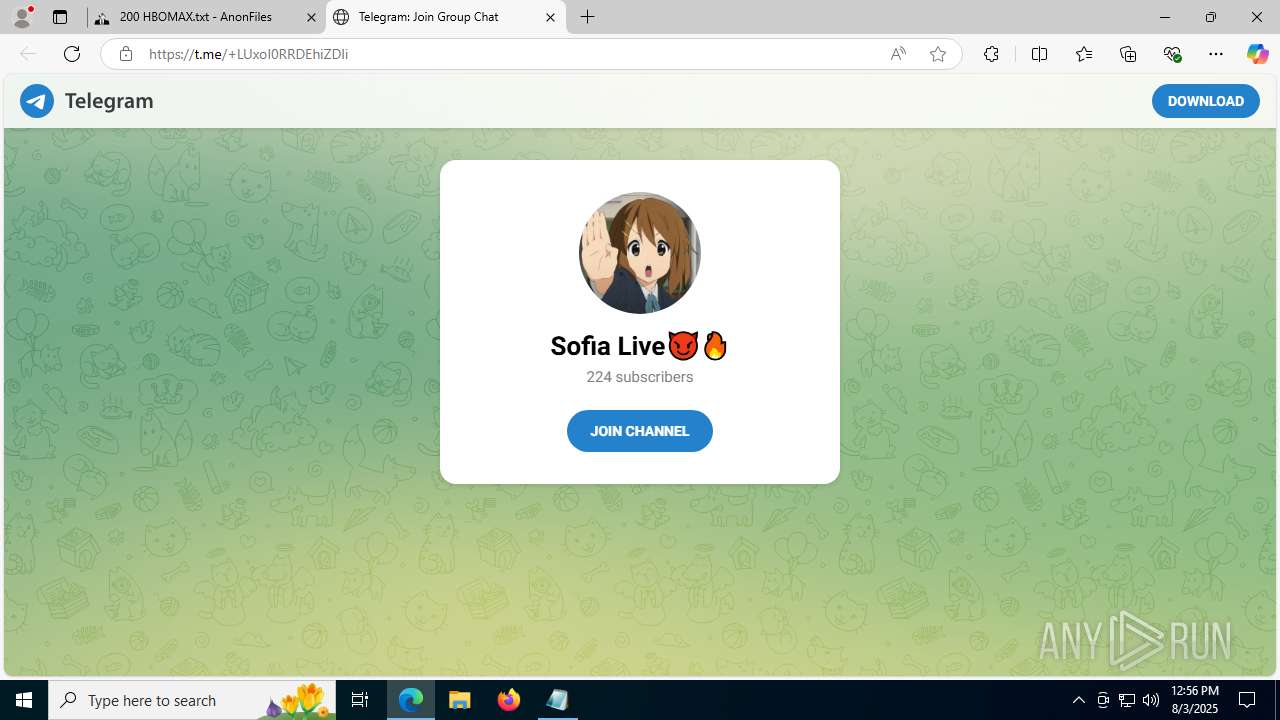Open the tab actions menu icon
The height and width of the screenshot is (720, 1280).
tap(60, 17)
